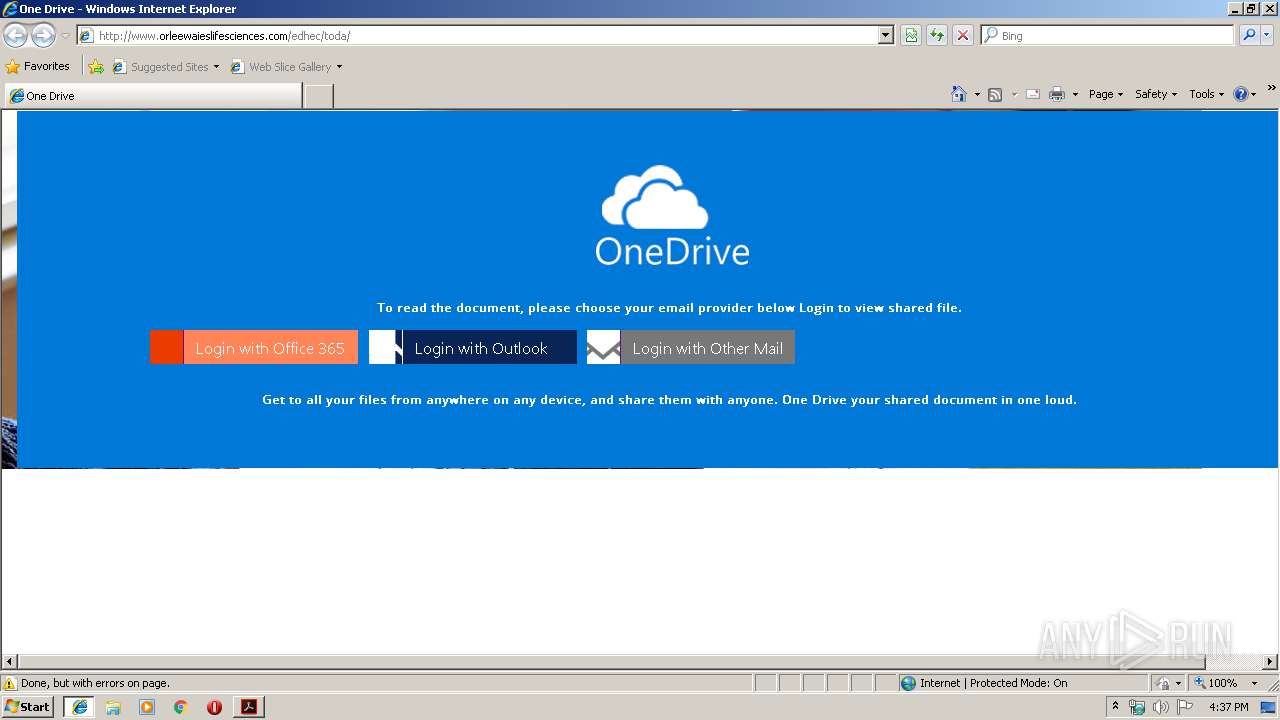Click the RSS Feeds icon
This screenshot has height=720, width=1280.
point(995,94)
